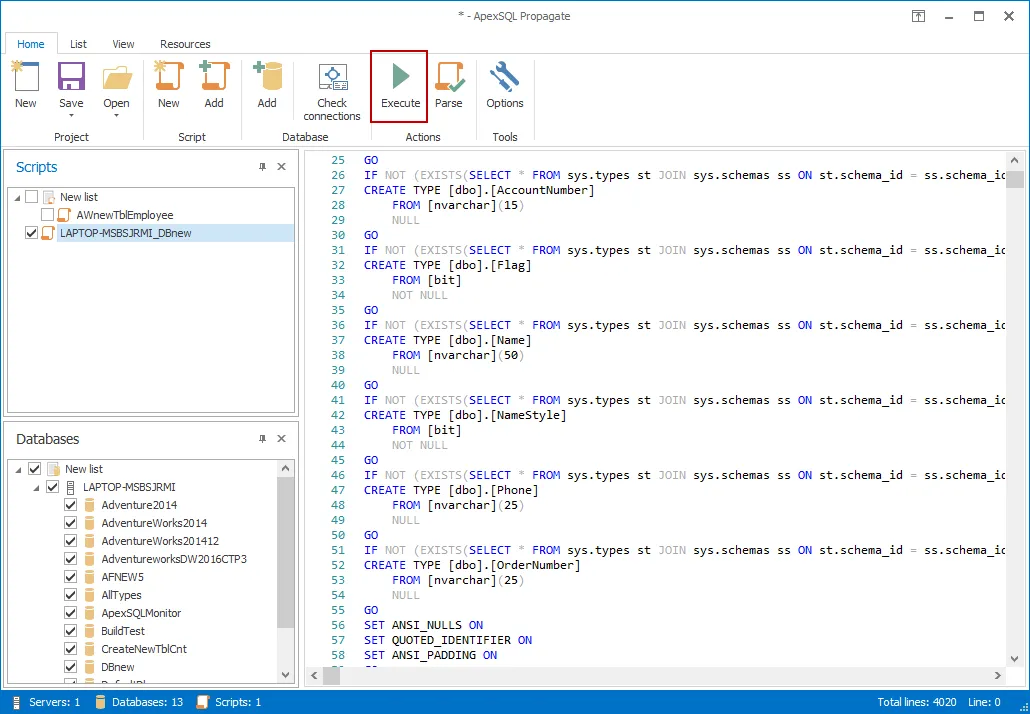This screenshot has height=714, width=1030.
Task: Click Add database cylinder icon
Action: pos(267,77)
